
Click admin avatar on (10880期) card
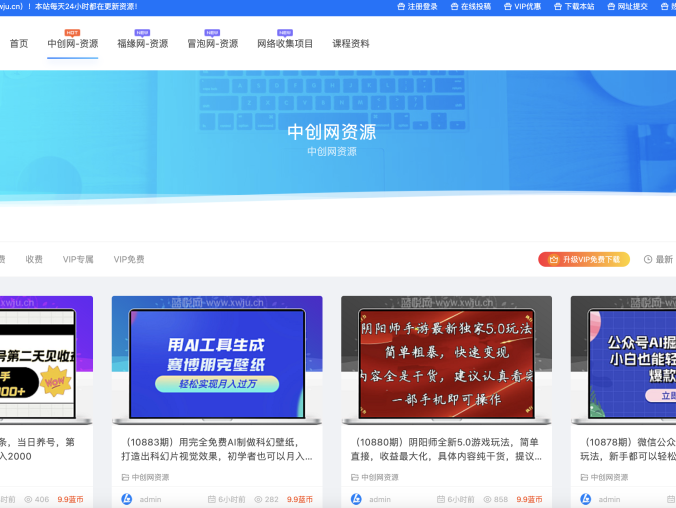pyautogui.click(x=356, y=499)
